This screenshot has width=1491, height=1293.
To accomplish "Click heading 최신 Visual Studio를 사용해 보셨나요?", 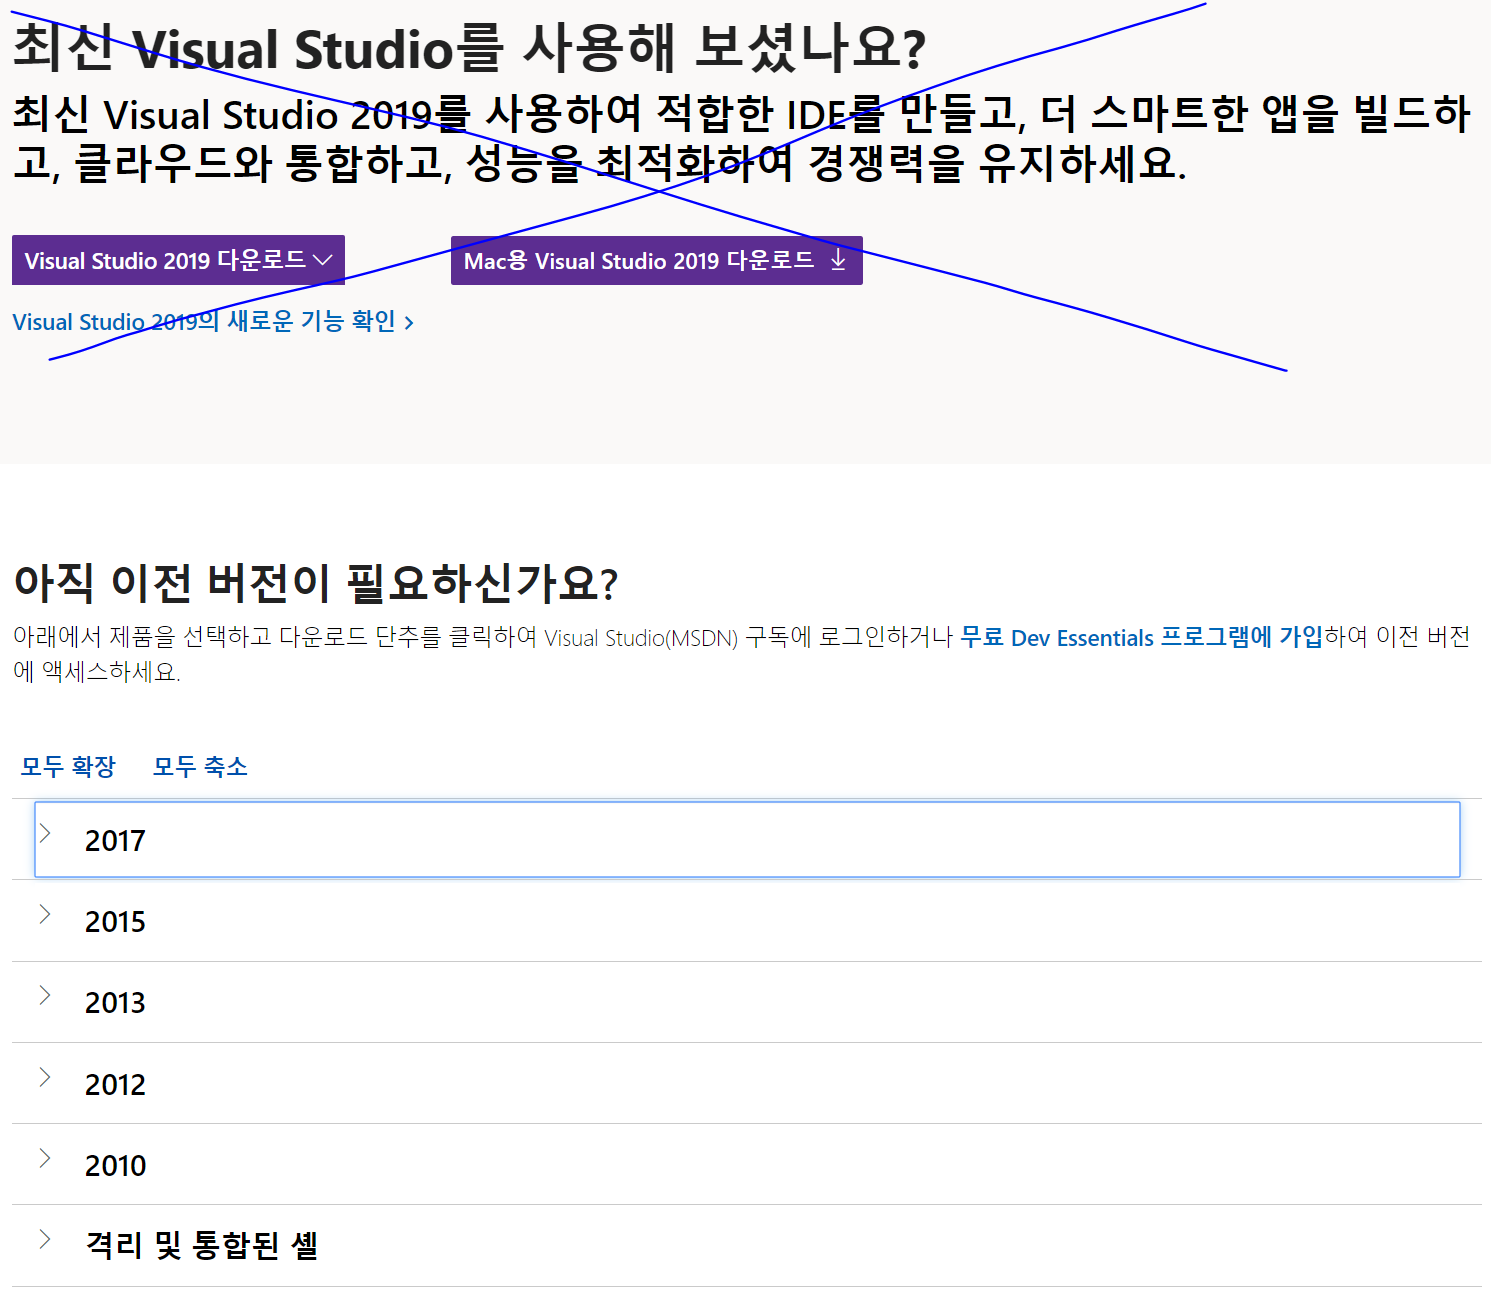I will [470, 48].
